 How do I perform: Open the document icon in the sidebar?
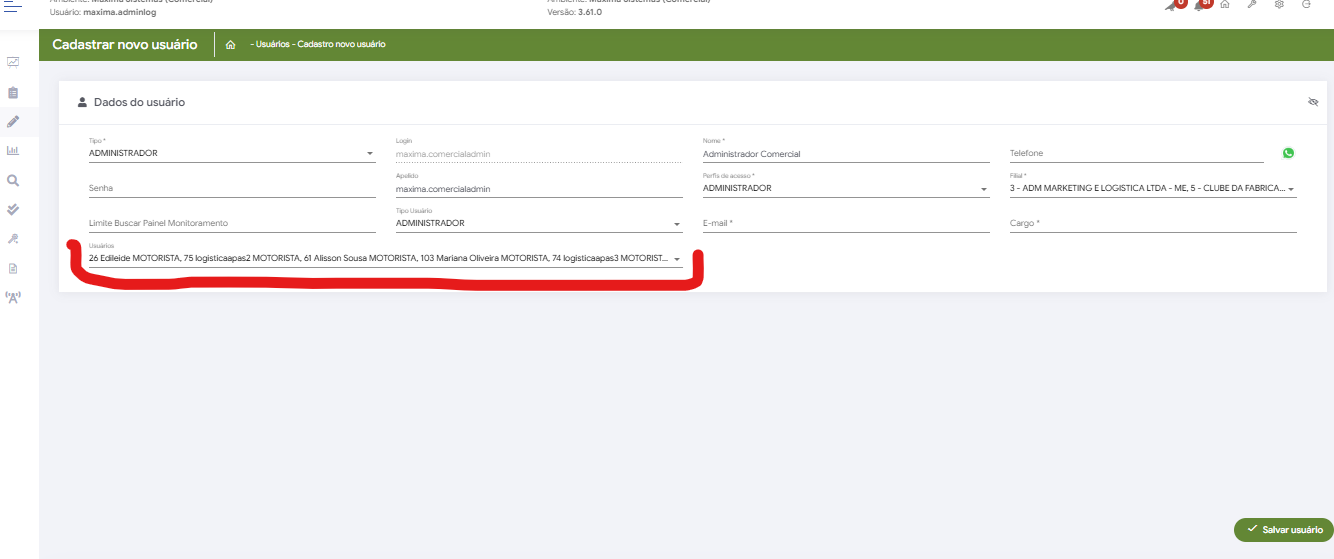pos(13,268)
